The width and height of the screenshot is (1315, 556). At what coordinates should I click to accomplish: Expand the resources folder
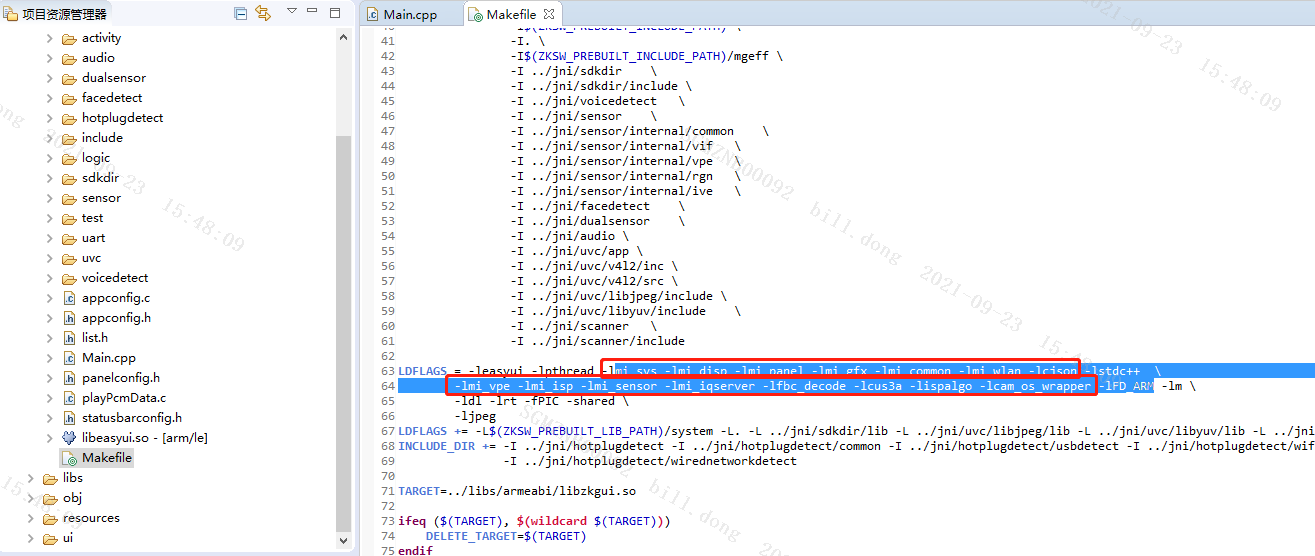tap(31, 518)
